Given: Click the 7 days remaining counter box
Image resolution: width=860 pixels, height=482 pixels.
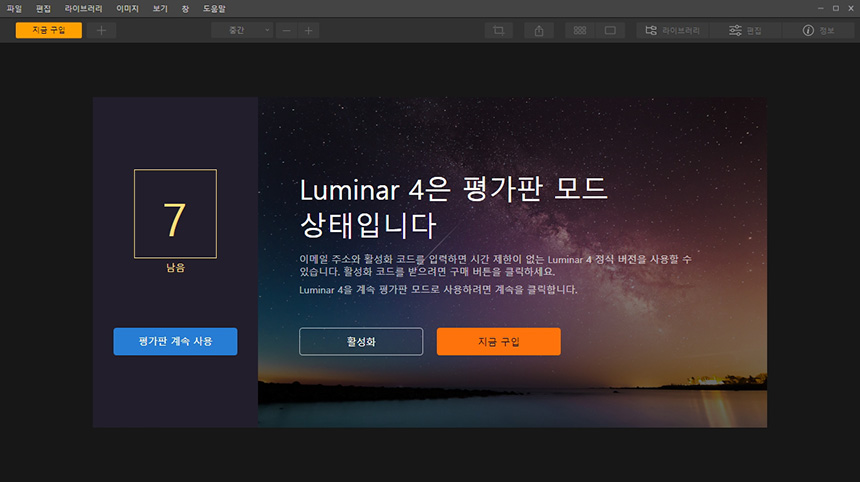Looking at the screenshot, I should point(176,214).
